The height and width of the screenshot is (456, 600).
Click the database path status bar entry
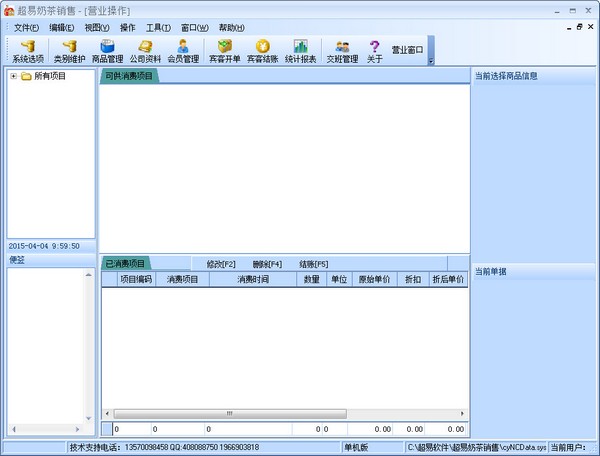pyautogui.click(x=477, y=447)
